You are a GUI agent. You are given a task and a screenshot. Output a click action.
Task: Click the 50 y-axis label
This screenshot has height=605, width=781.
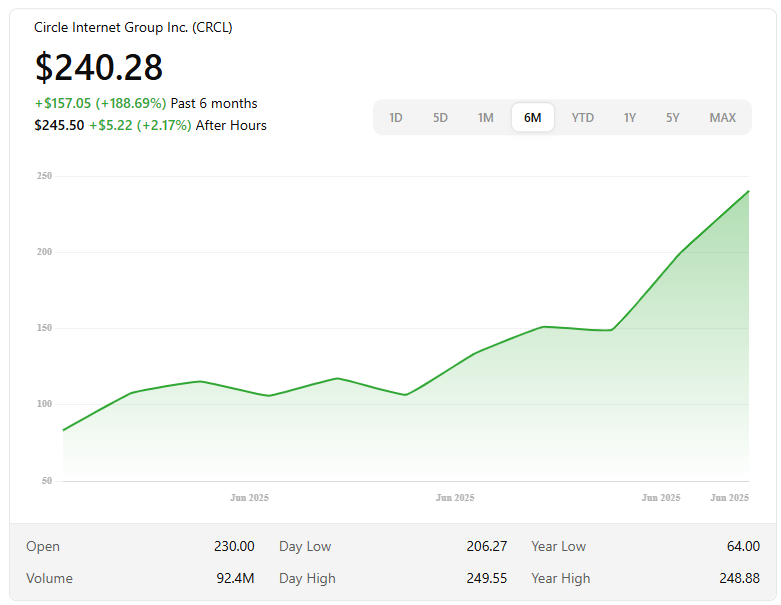47,481
